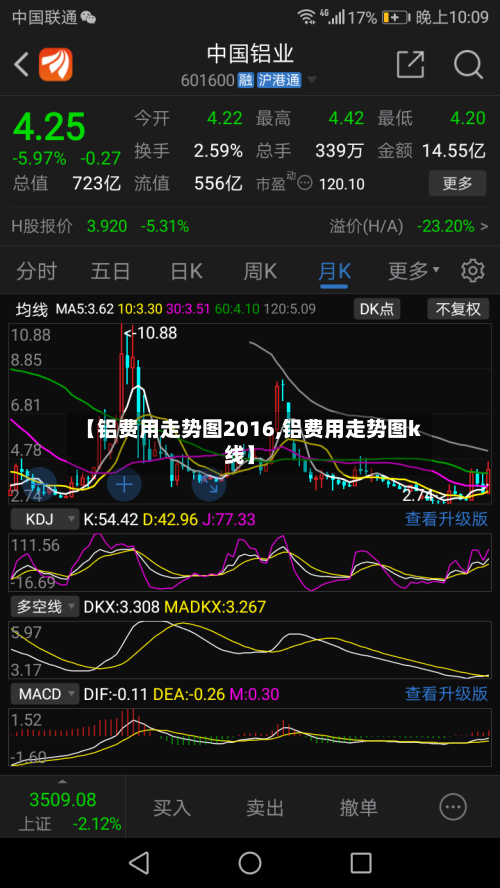500x888 pixels.
Task: Tap the 10.88 peak price marker
Action: point(151,334)
